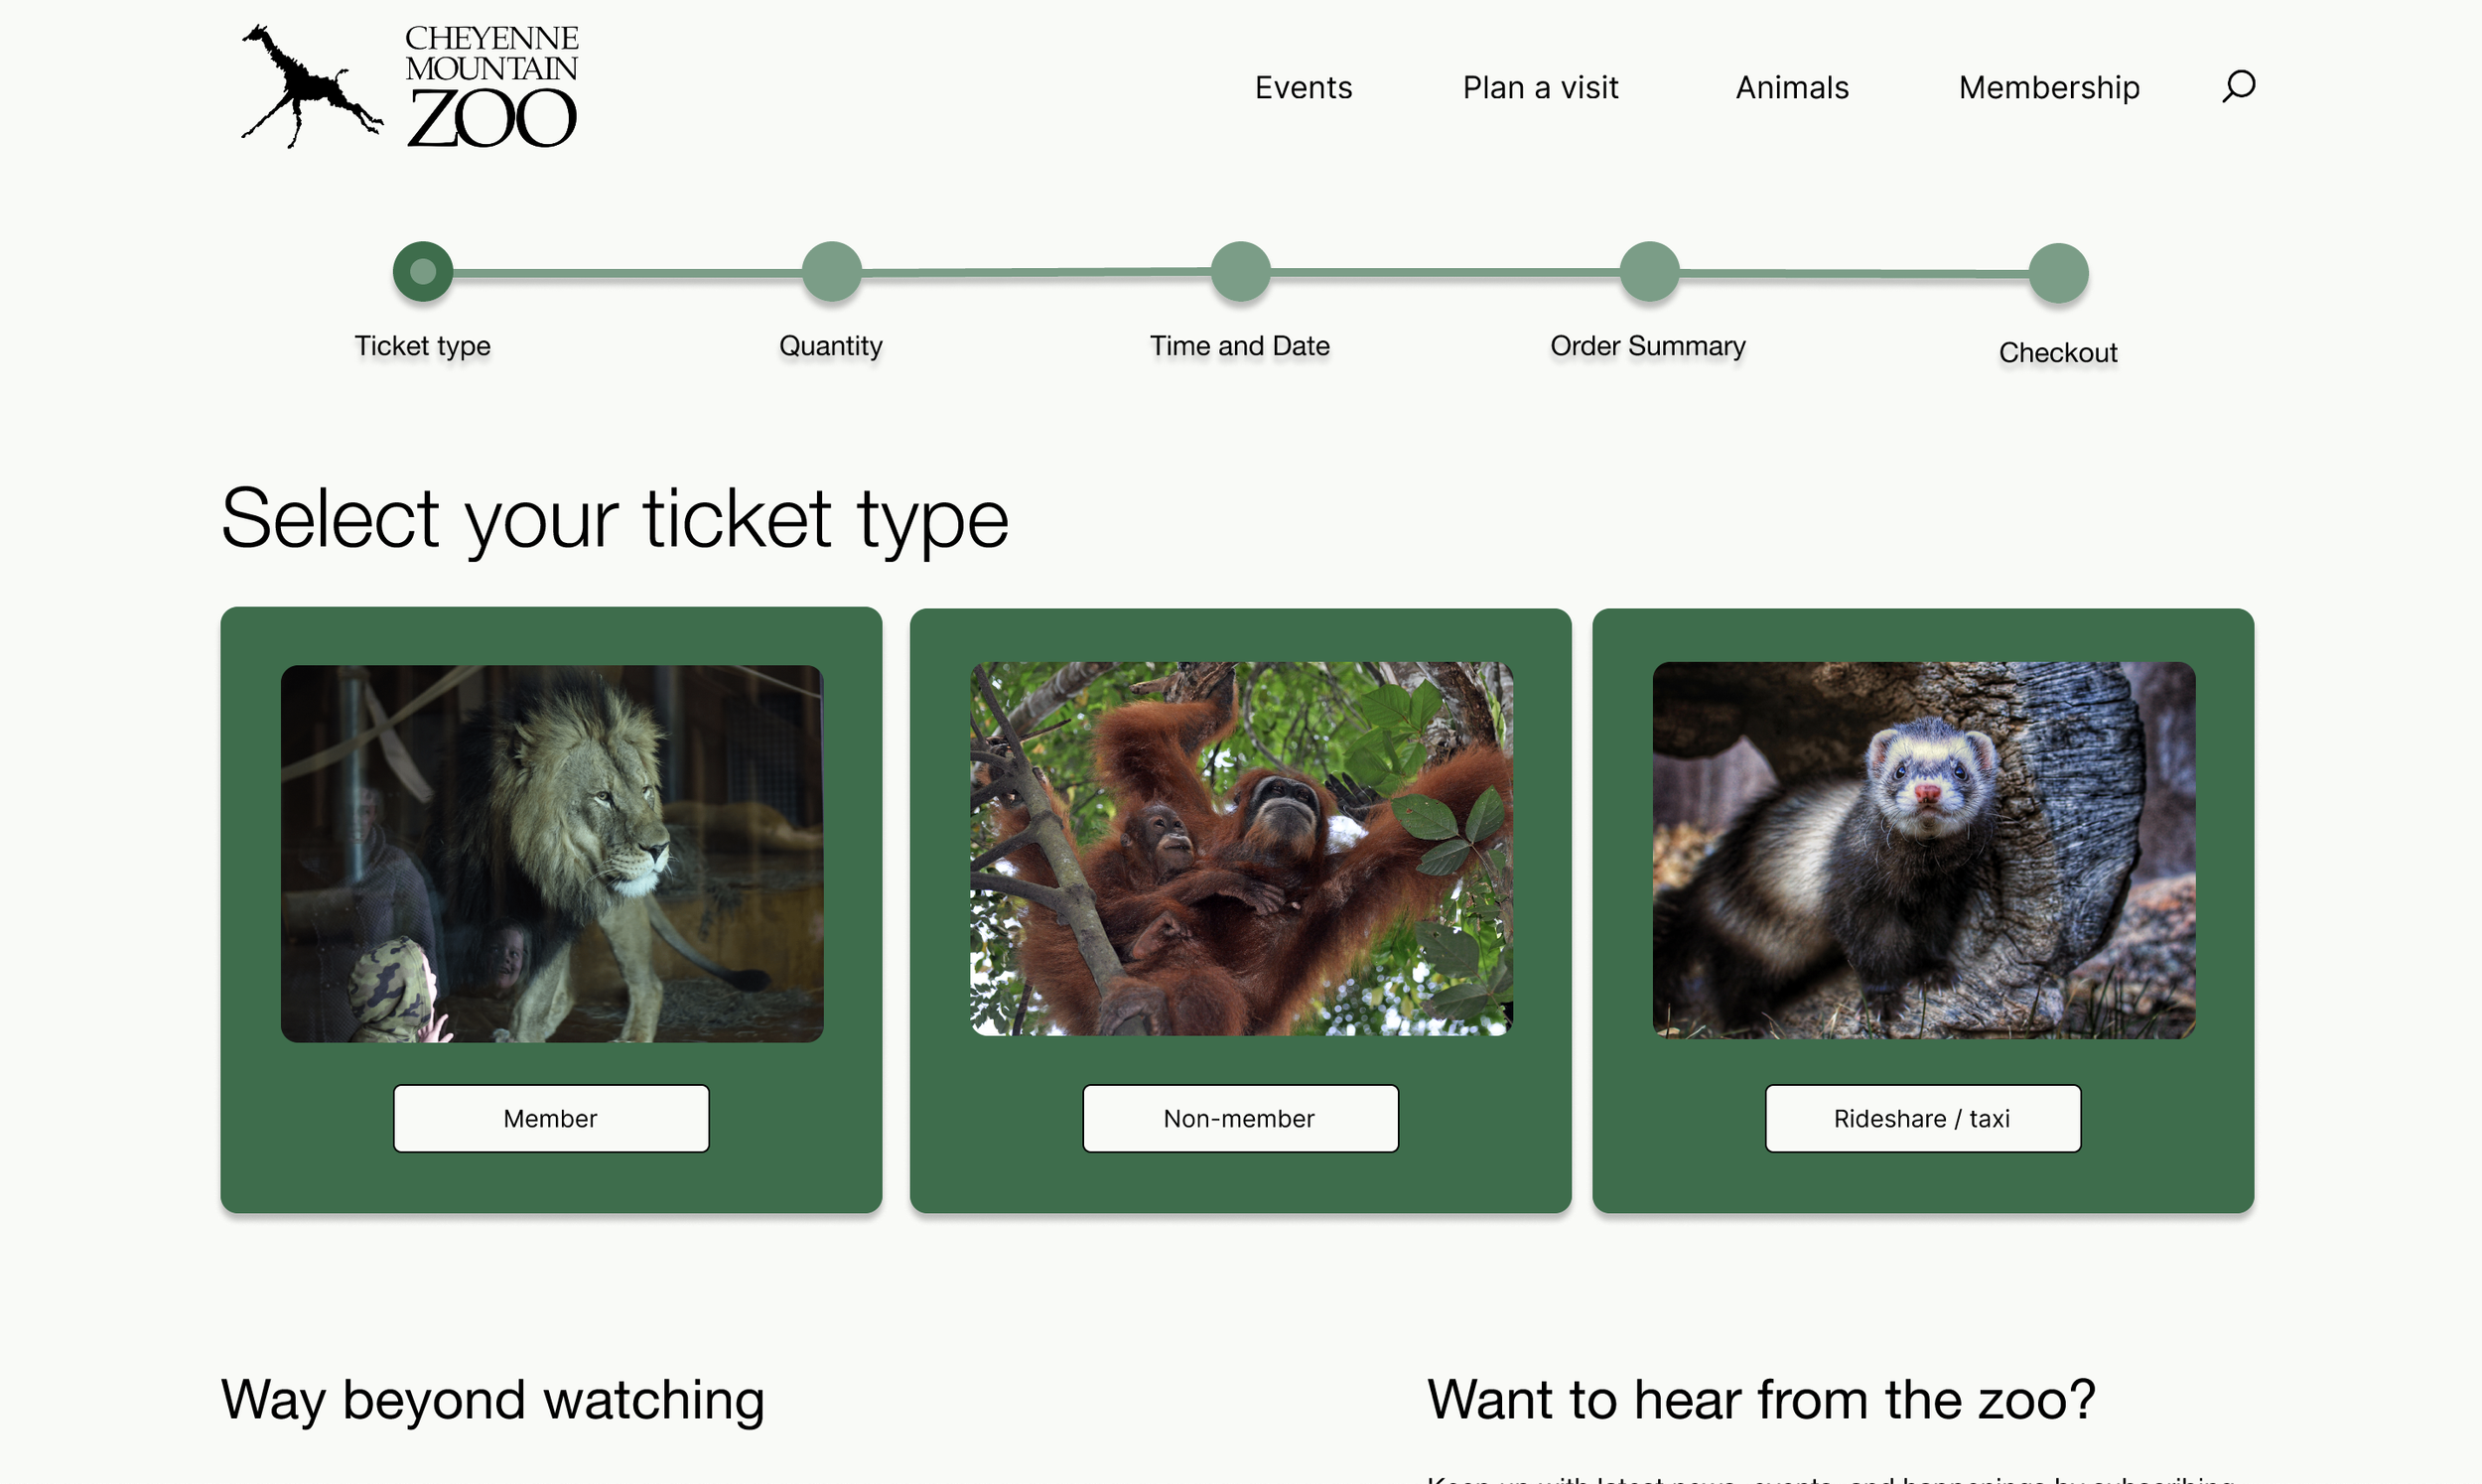
Task: Jump to the Quantity step circle
Action: 831,271
